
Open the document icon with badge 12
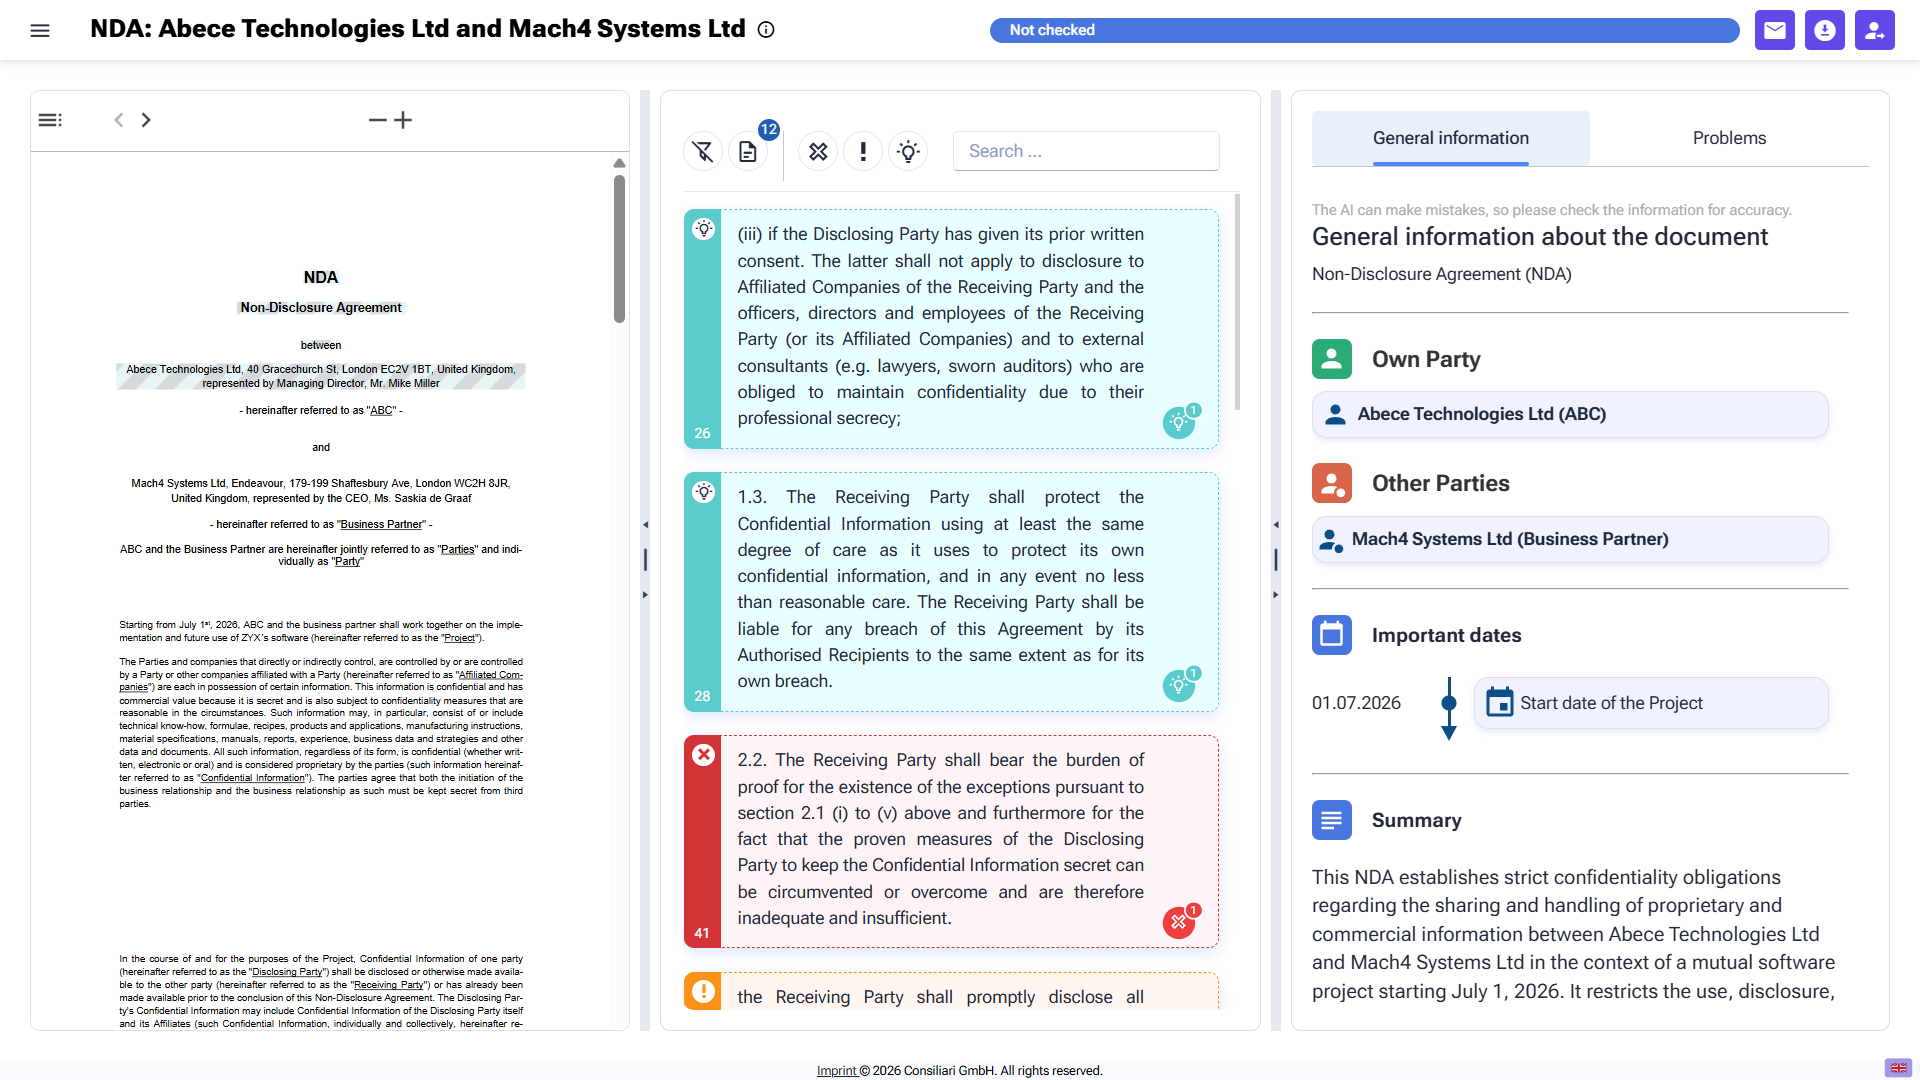[748, 151]
